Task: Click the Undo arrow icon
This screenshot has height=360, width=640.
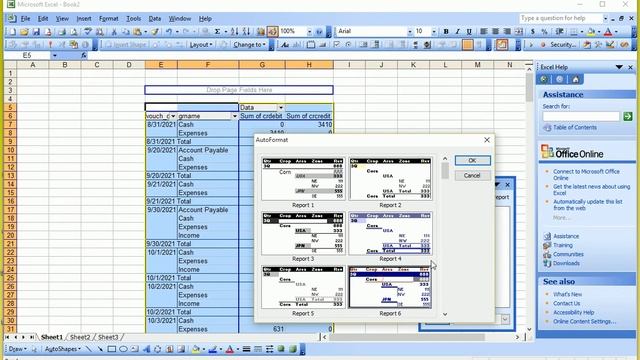Action: [169, 31]
